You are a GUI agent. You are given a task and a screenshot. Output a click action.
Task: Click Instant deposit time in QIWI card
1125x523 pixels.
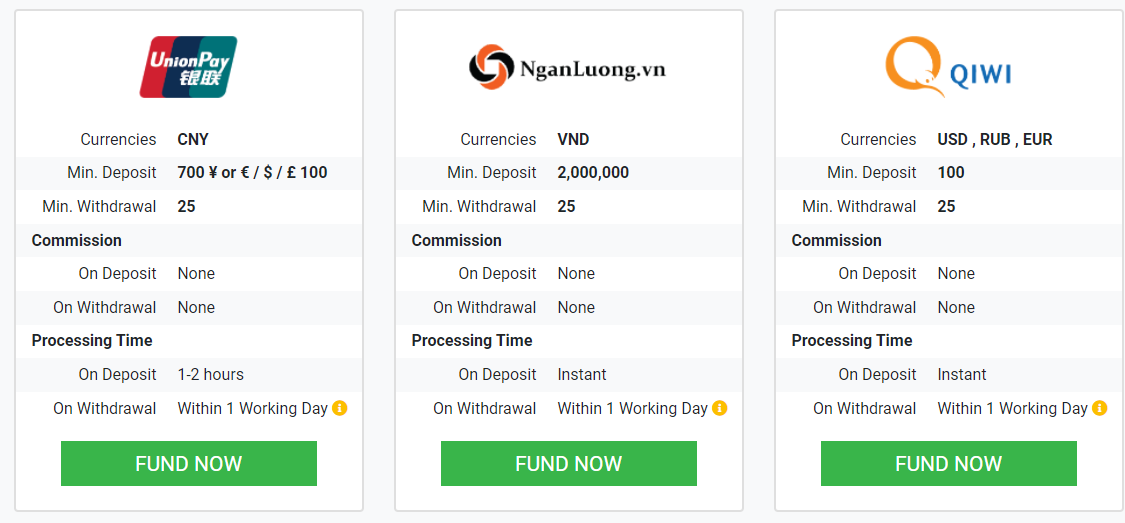[x=962, y=374]
